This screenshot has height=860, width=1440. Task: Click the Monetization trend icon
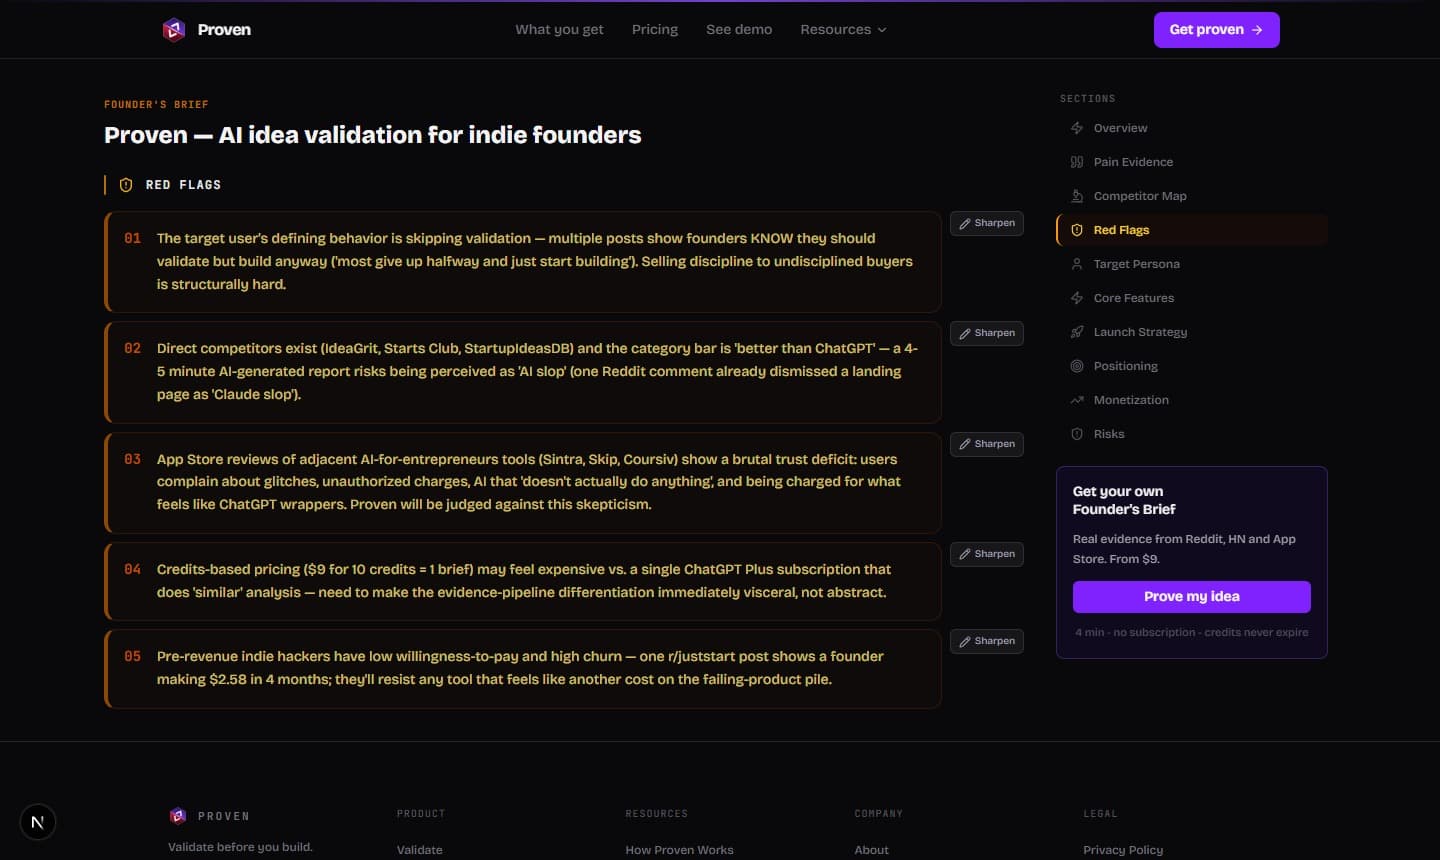(1077, 400)
